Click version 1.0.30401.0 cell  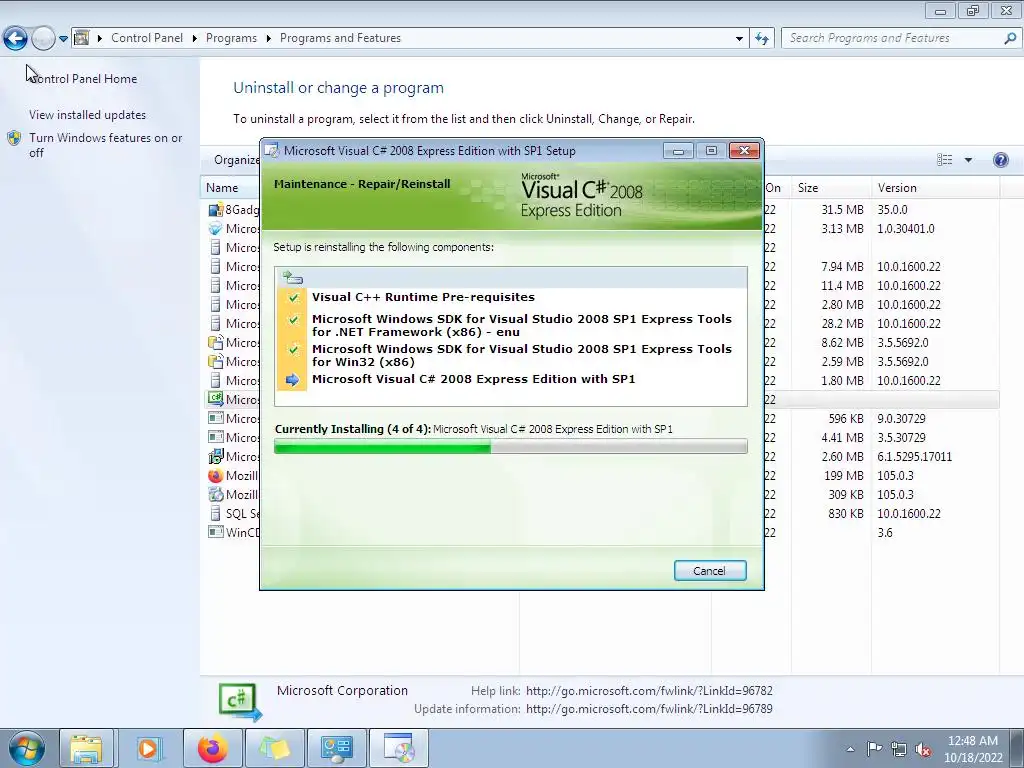coord(906,229)
